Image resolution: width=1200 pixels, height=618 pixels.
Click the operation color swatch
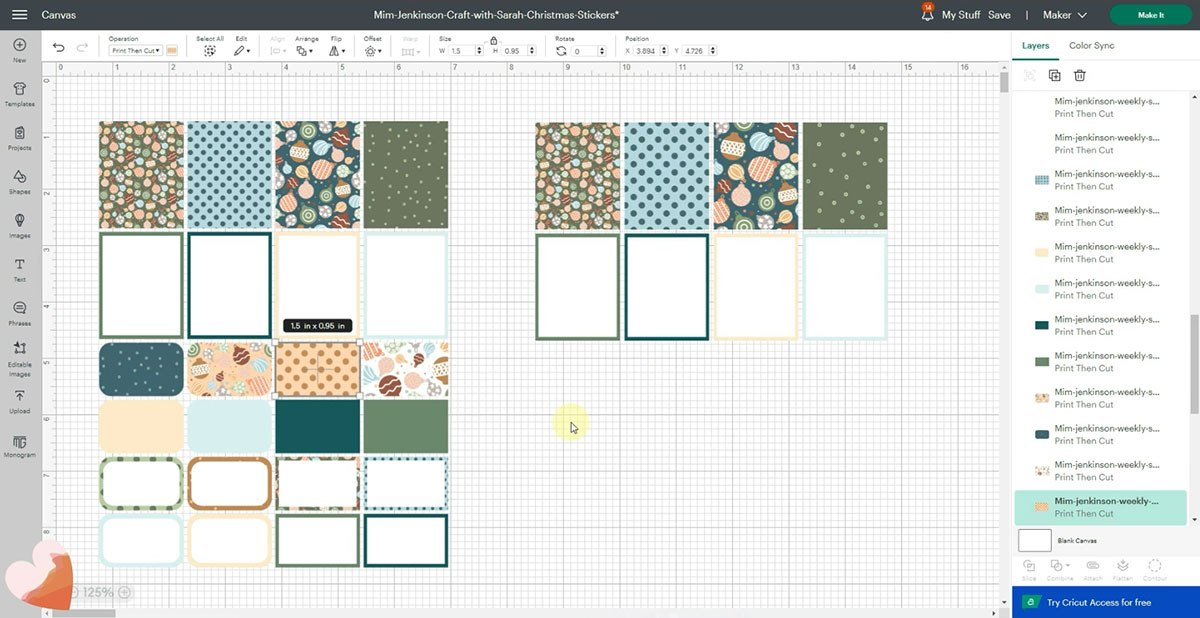[172, 50]
